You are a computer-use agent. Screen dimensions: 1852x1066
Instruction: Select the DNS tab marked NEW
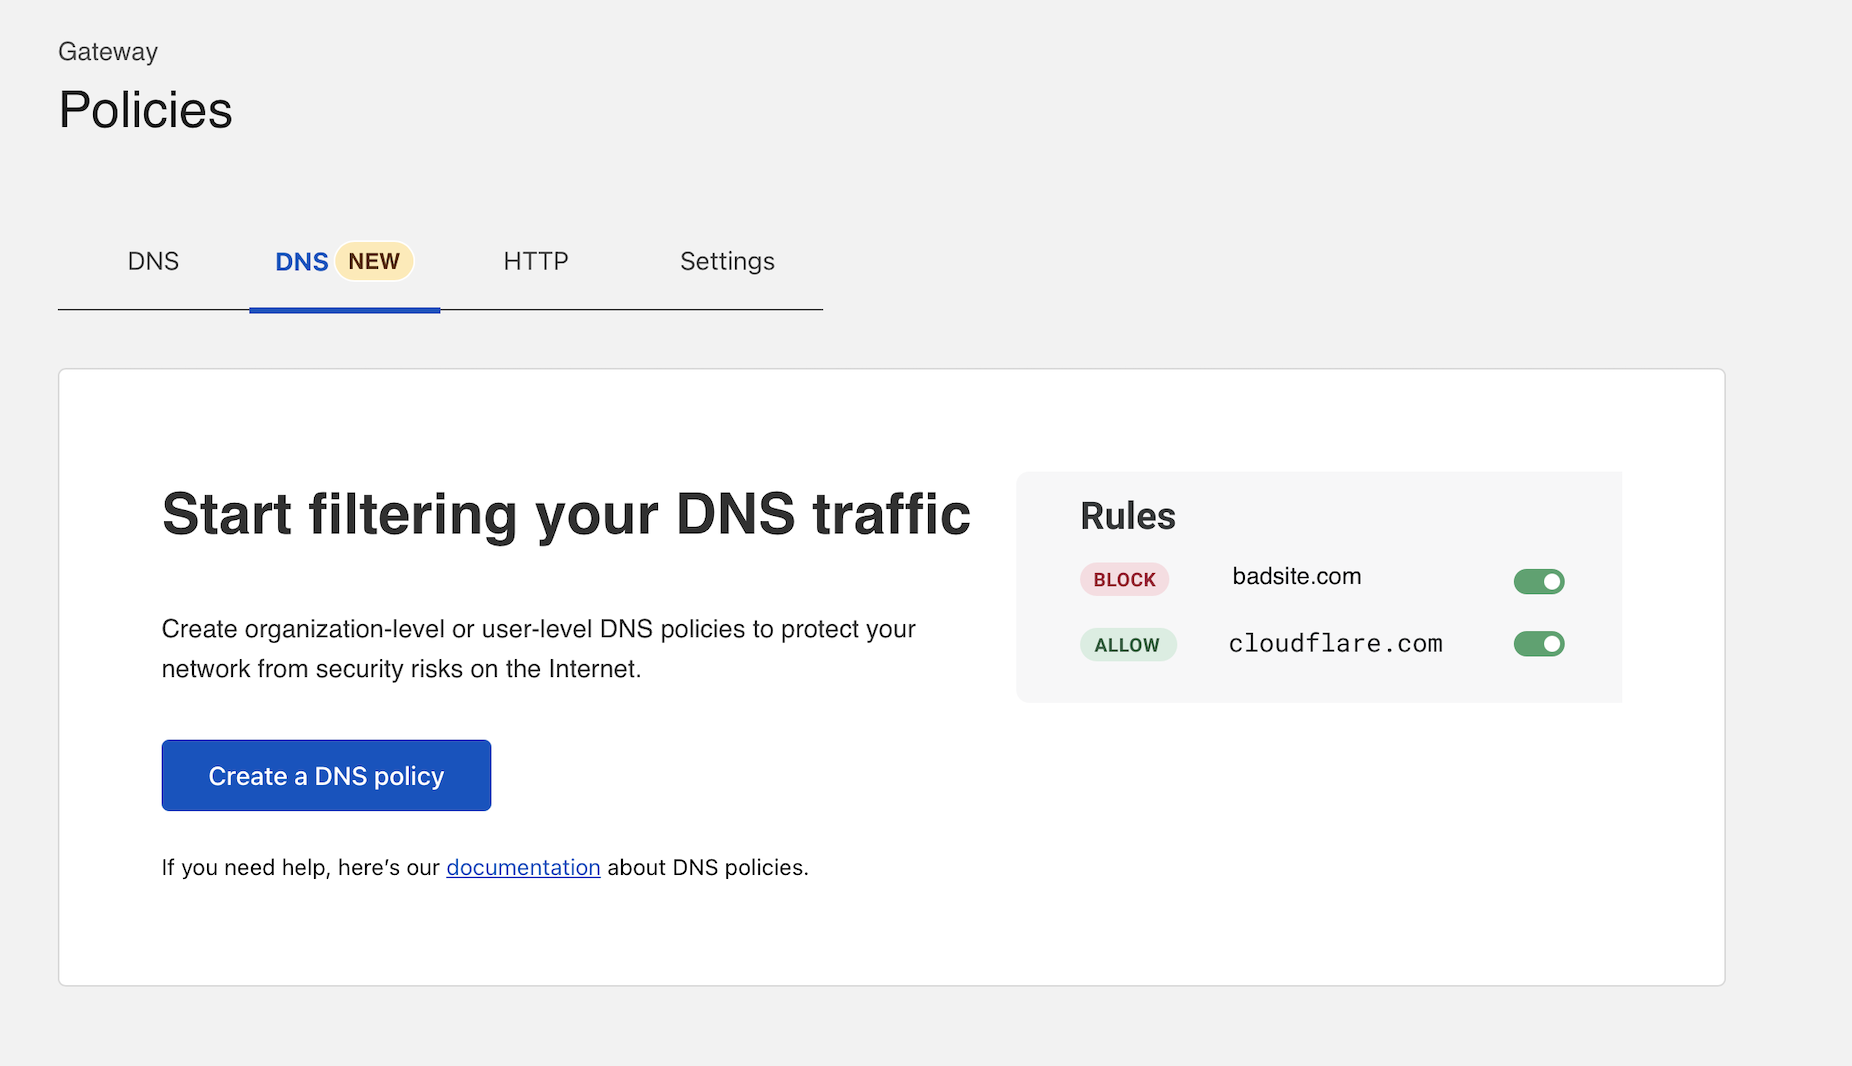(x=301, y=262)
